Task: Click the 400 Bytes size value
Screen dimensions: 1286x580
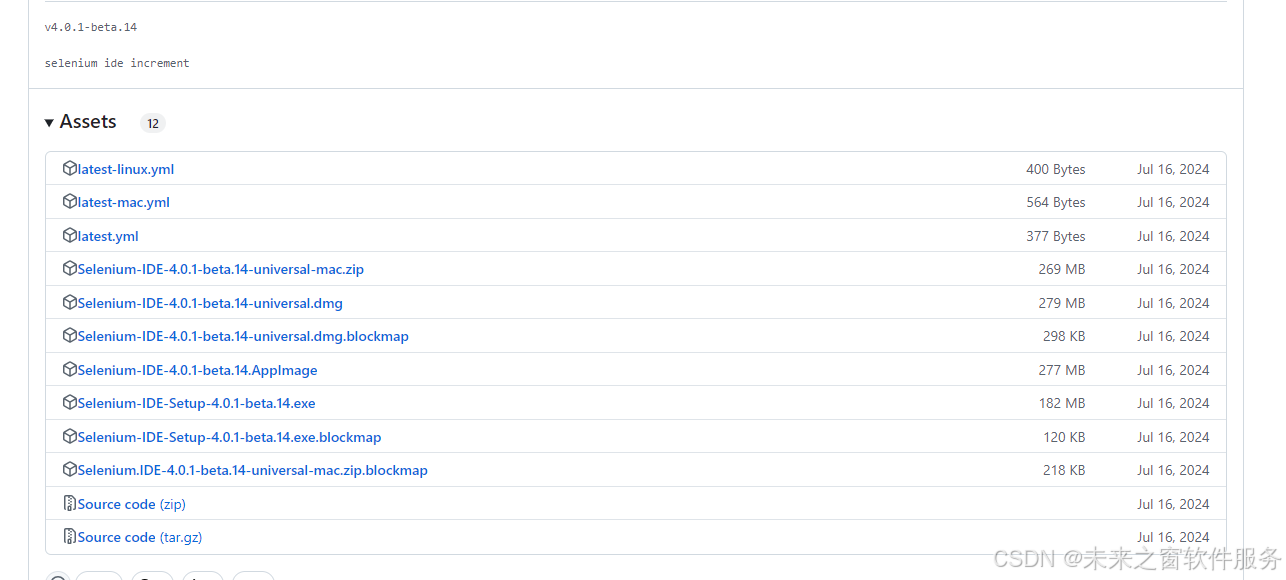Action: point(1055,169)
